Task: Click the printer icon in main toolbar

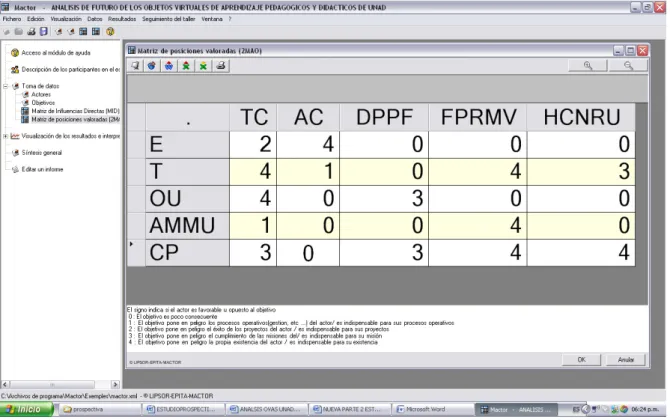Action: (31, 32)
